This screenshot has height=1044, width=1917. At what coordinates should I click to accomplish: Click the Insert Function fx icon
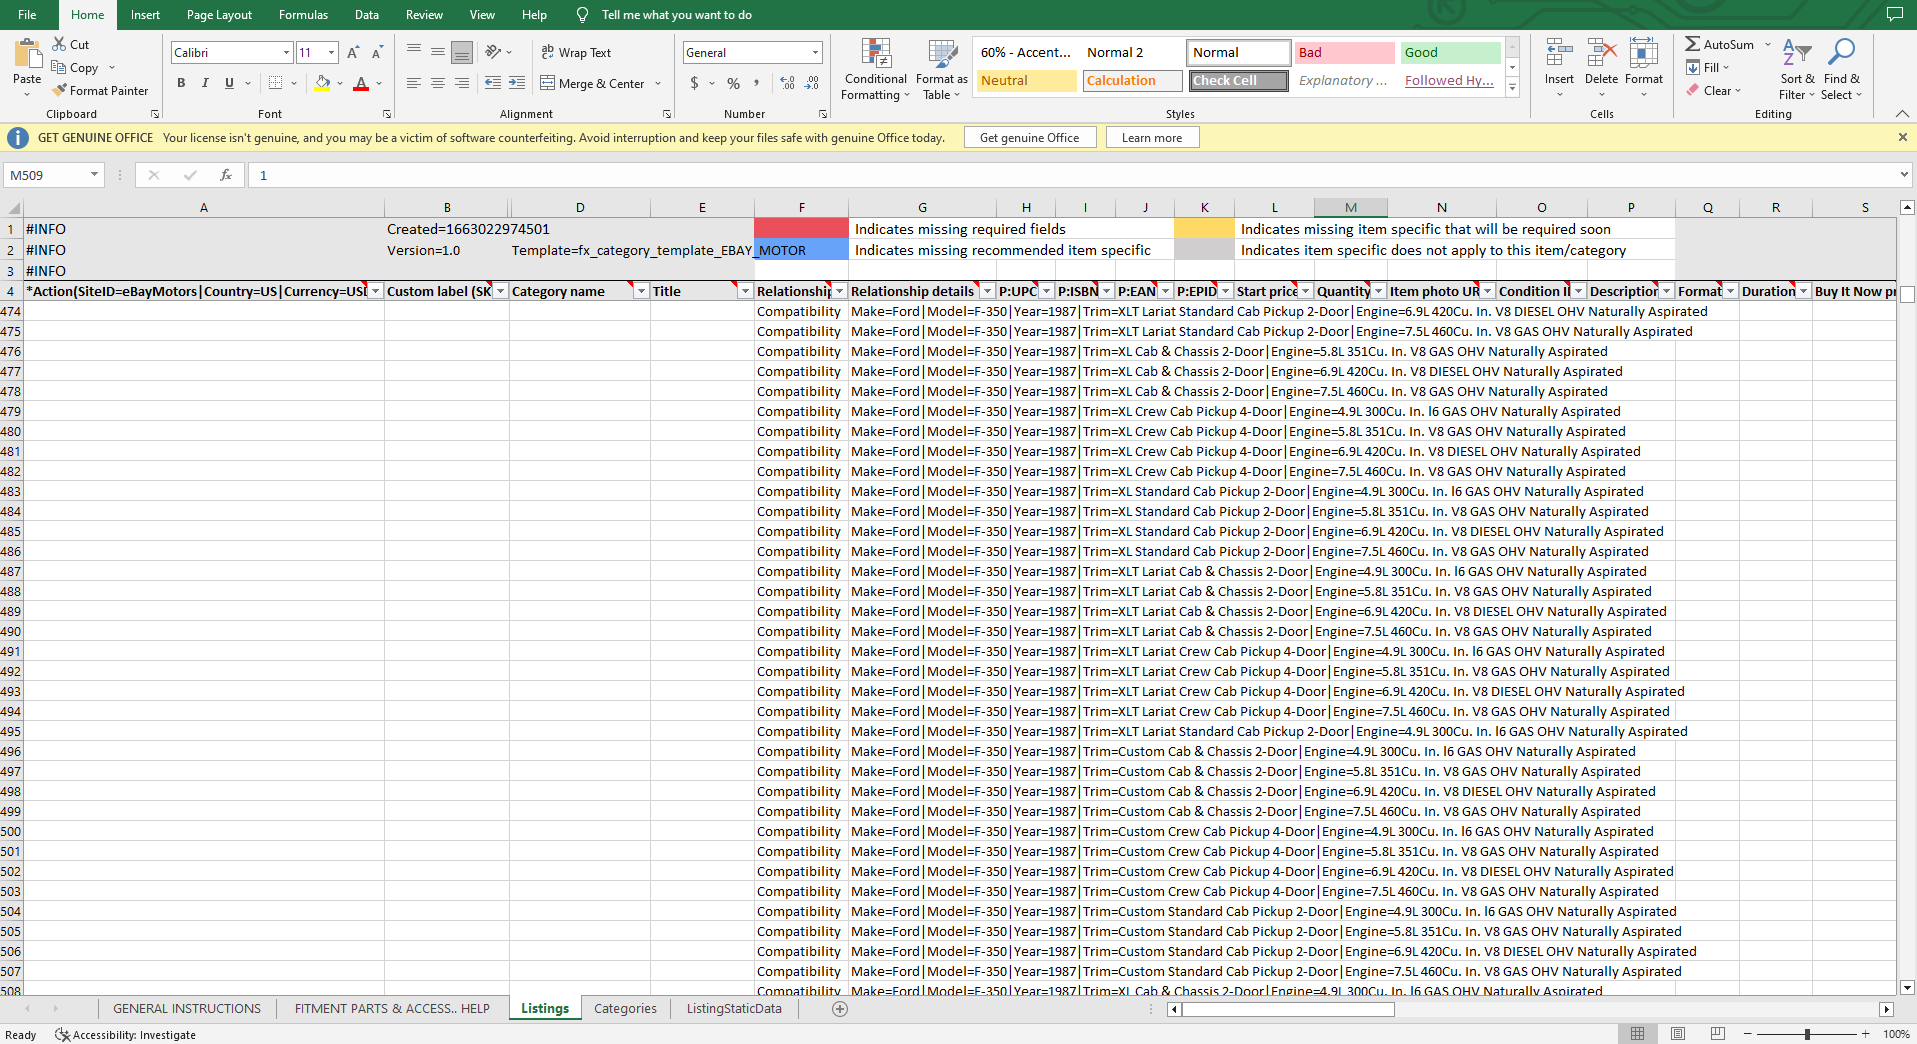pos(226,175)
